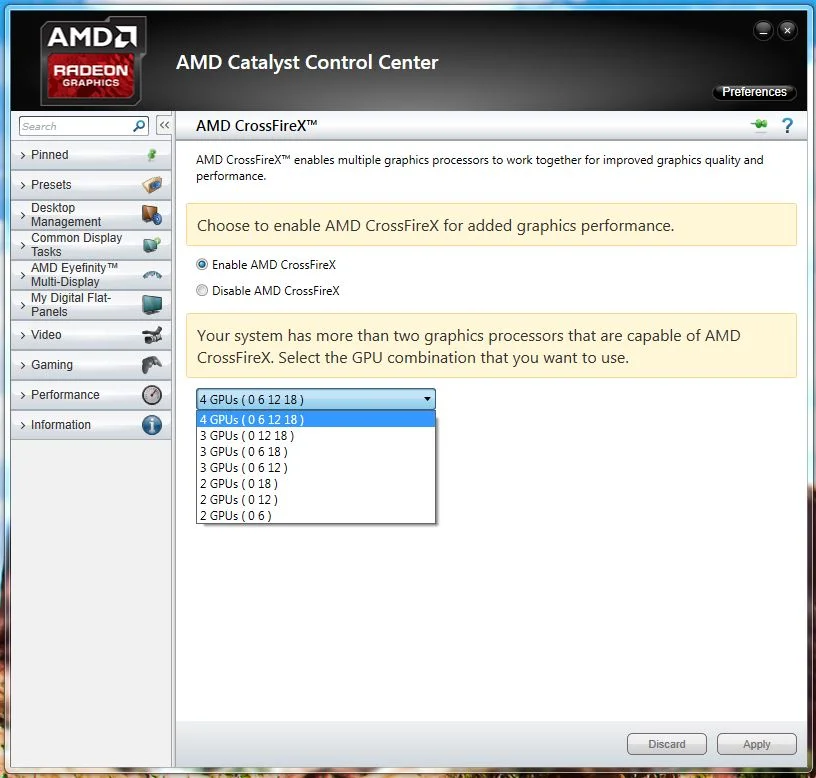This screenshot has width=816, height=778.
Task: Choose 3 GPUs ( 0 6 18 ) option
Action: (x=316, y=452)
